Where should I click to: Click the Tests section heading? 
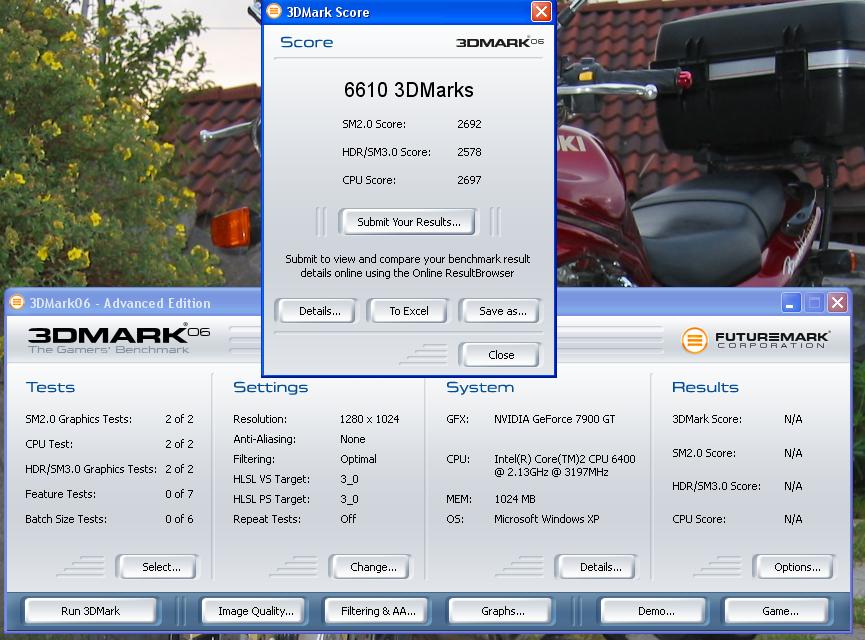[x=50, y=387]
